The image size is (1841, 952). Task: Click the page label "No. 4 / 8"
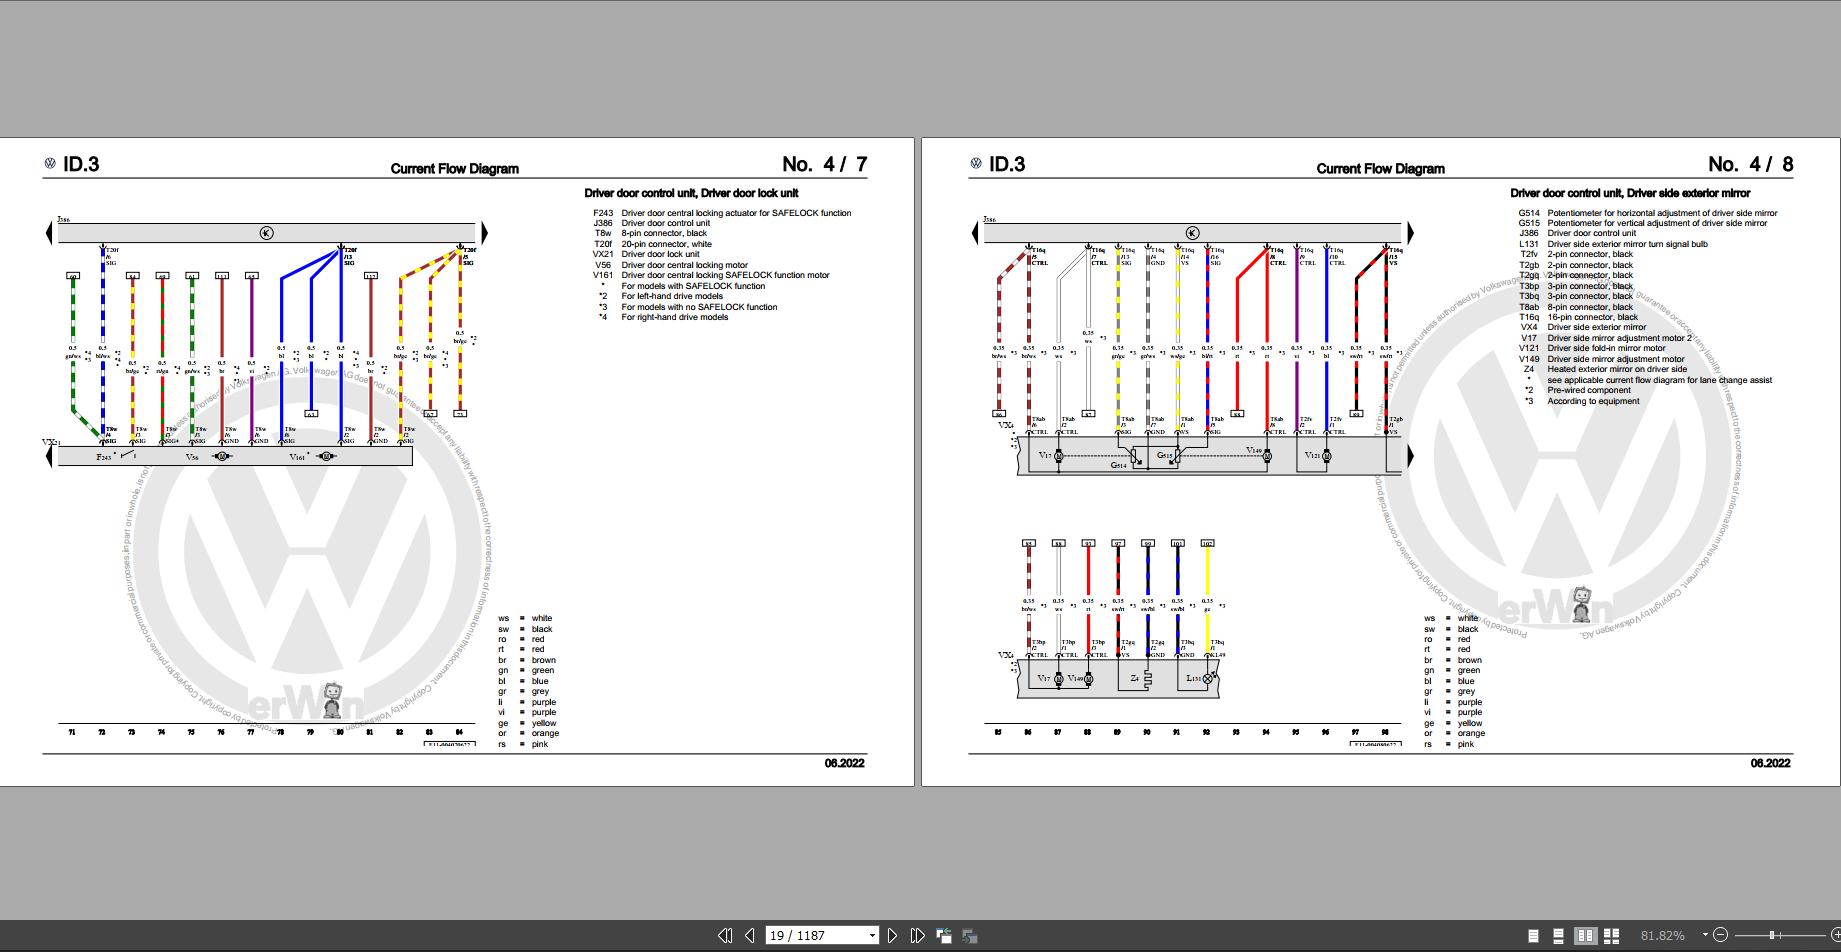pyautogui.click(x=1751, y=165)
